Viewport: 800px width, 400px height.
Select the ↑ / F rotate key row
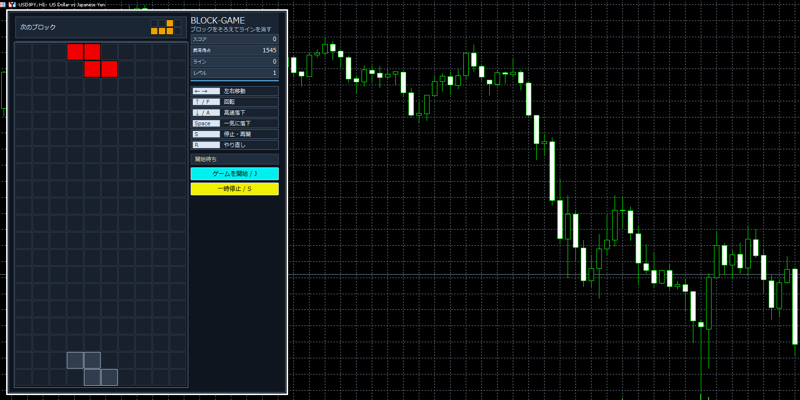[235, 102]
